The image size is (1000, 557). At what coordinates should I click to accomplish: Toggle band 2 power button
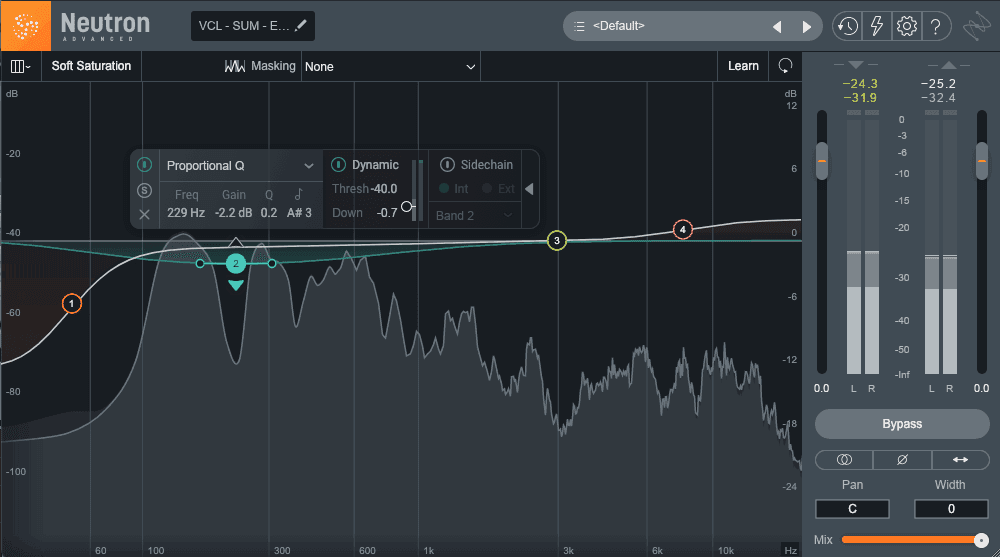click(x=145, y=165)
